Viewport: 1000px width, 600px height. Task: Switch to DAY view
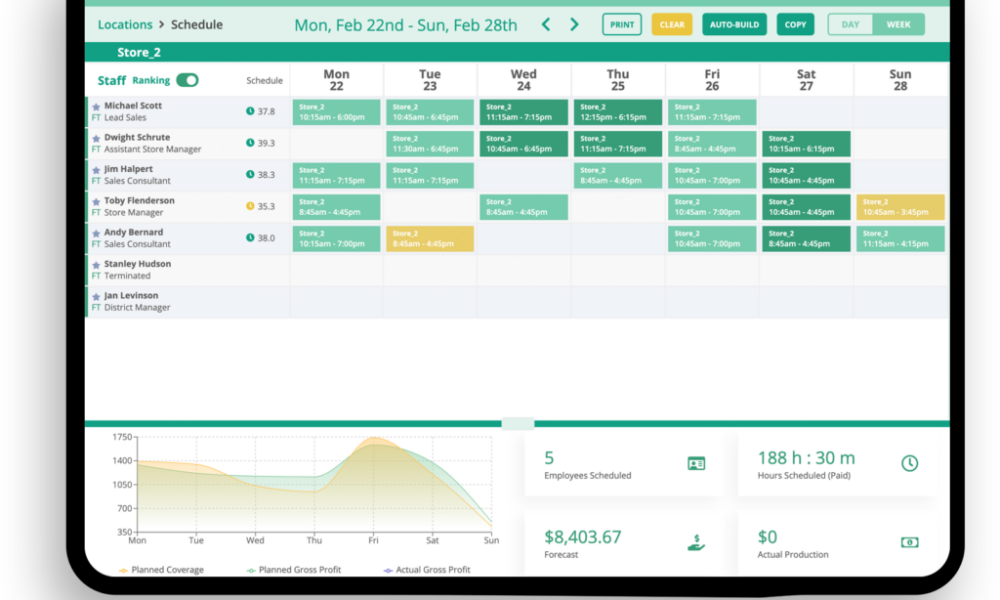pyautogui.click(x=850, y=24)
